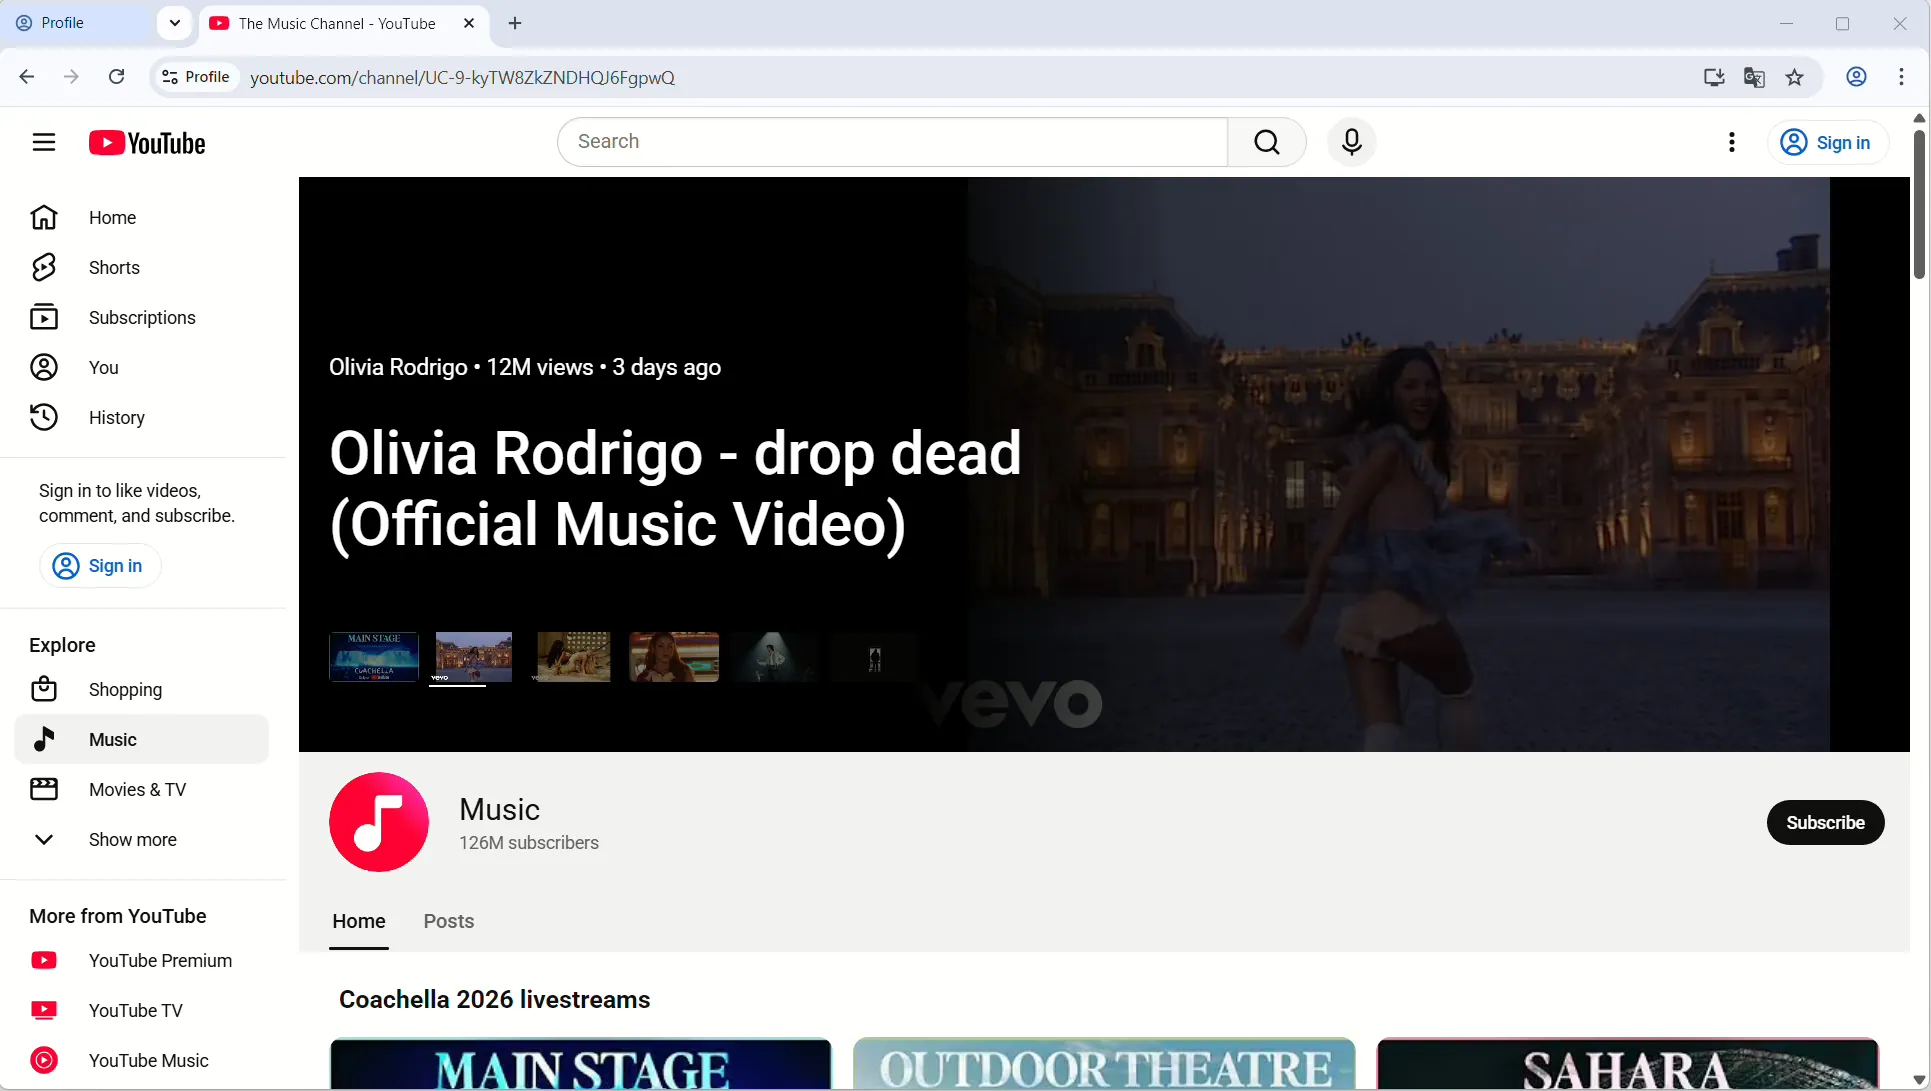Open Coachella 2026 livestreams section
The height and width of the screenshot is (1091, 1931).
click(x=495, y=999)
